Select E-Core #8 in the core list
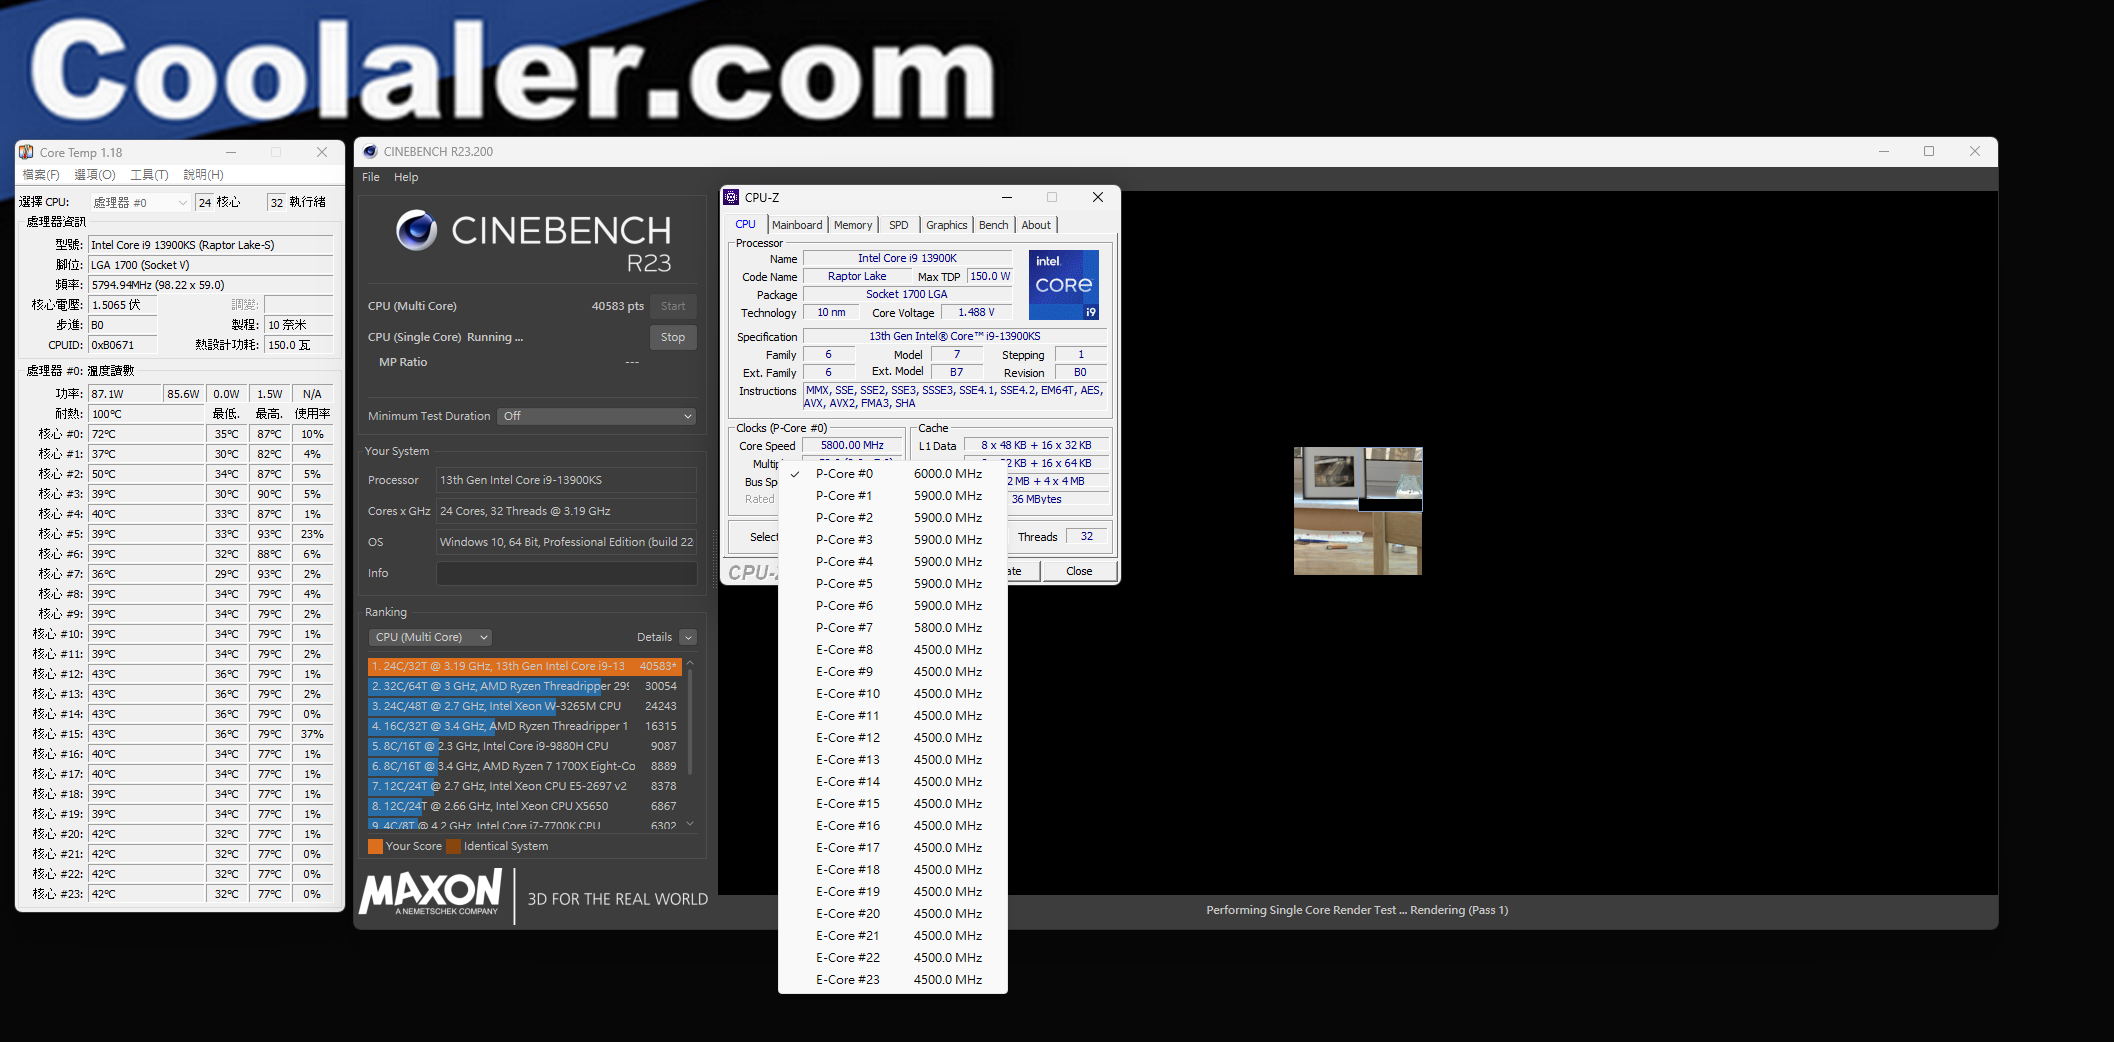Image resolution: width=2114 pixels, height=1042 pixels. click(x=892, y=649)
